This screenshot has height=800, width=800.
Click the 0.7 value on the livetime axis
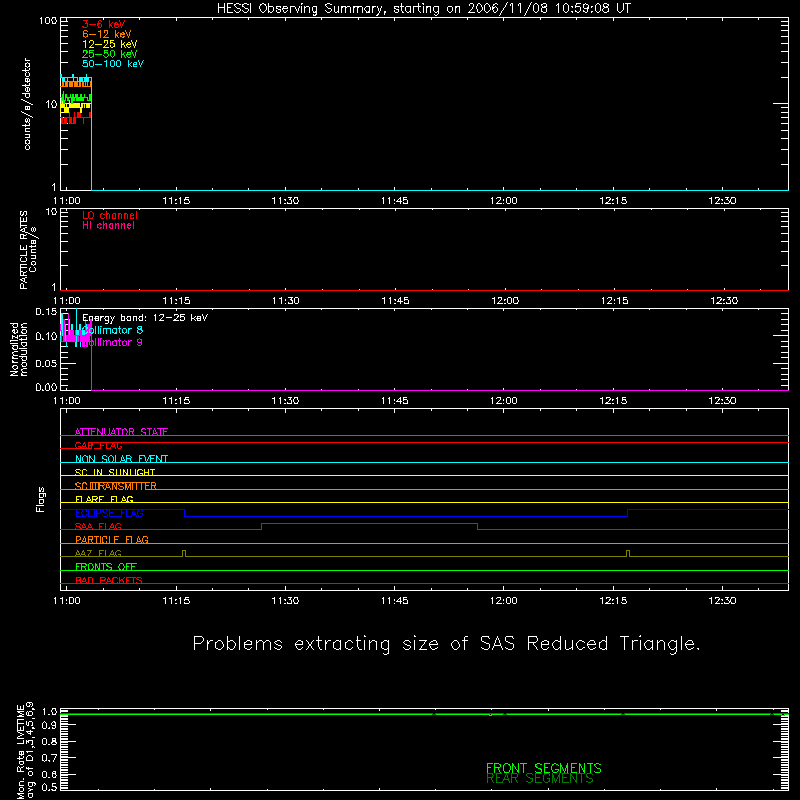click(49, 758)
